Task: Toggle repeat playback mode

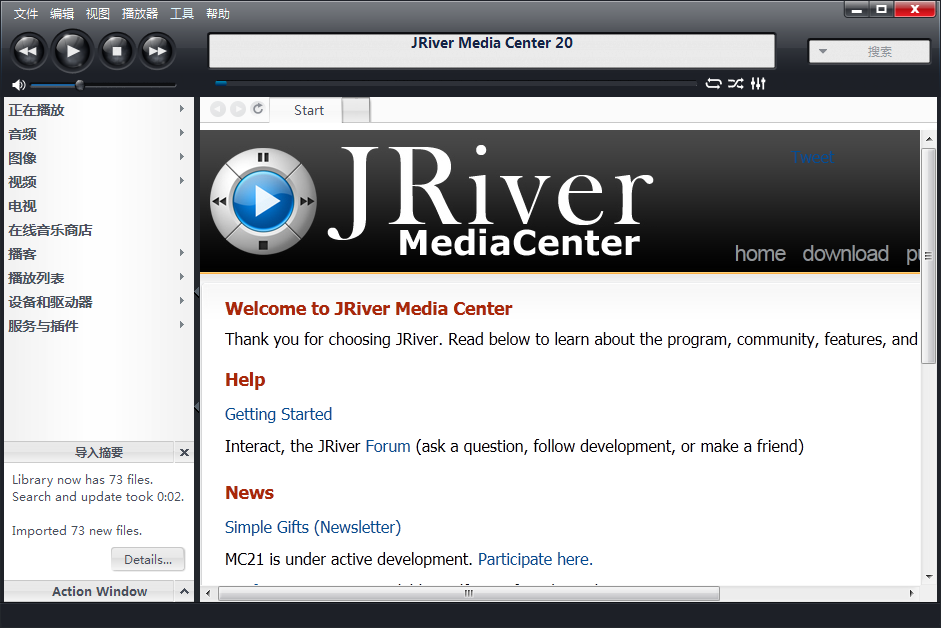Action: click(x=713, y=84)
